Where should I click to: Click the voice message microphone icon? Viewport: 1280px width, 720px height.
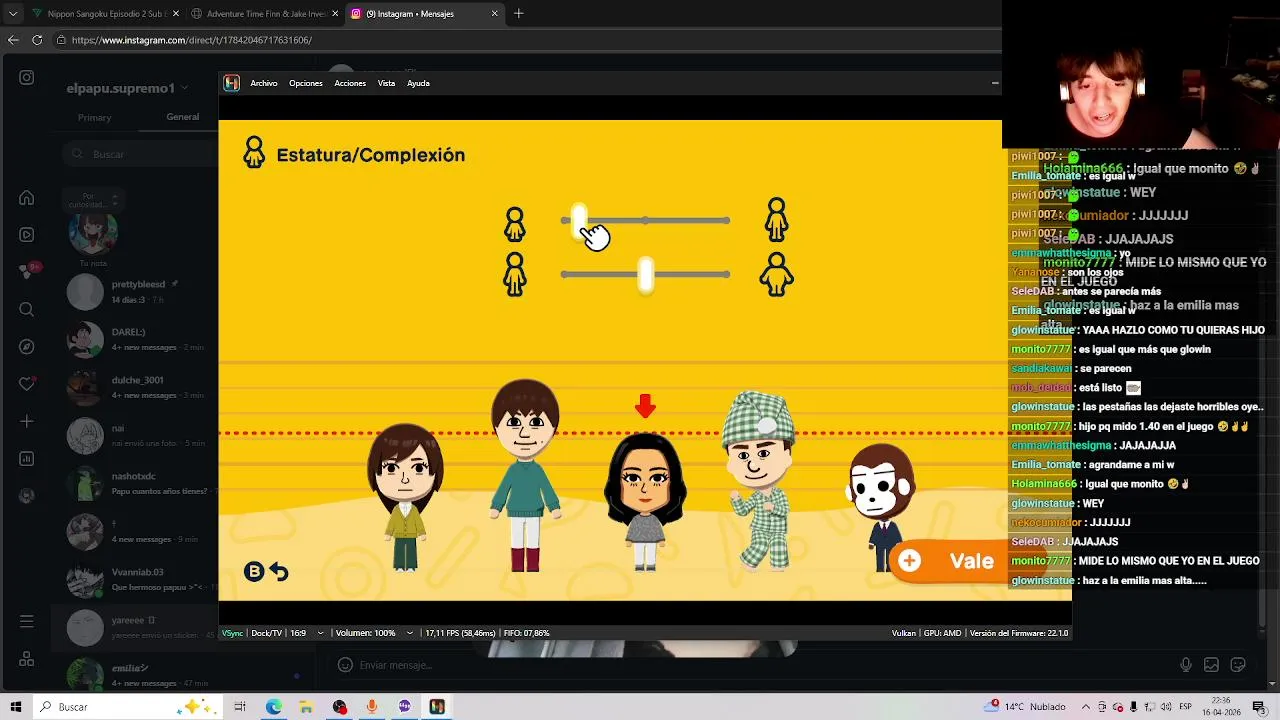click(1186, 665)
